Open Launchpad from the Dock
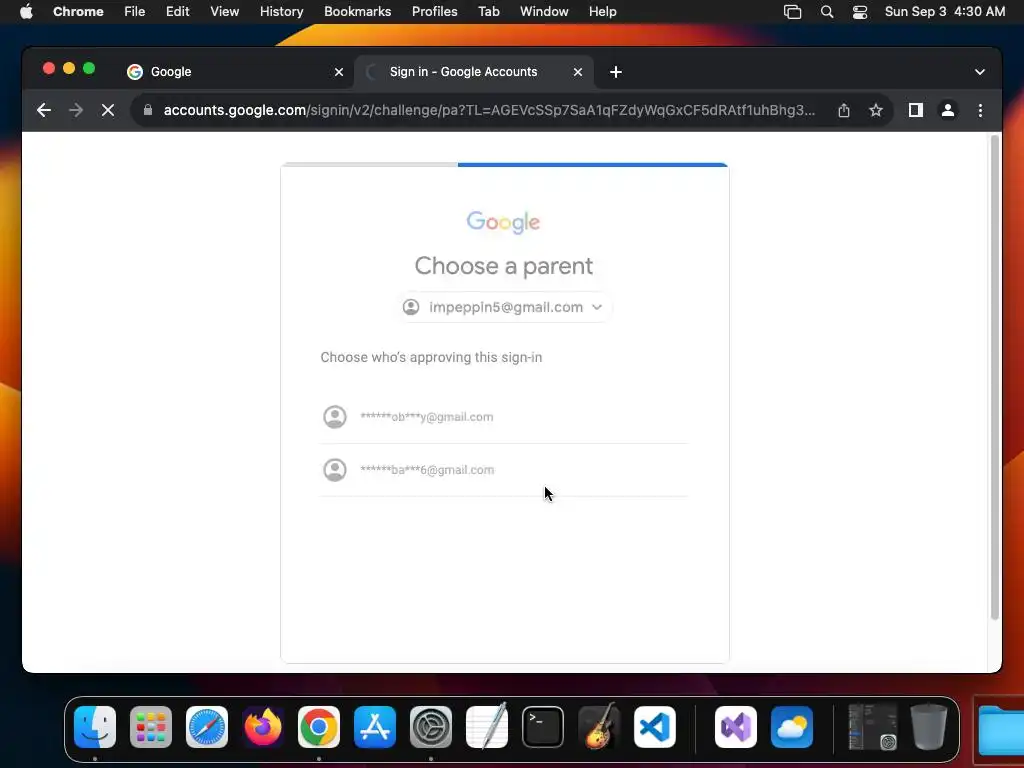This screenshot has width=1024, height=768. 151,727
